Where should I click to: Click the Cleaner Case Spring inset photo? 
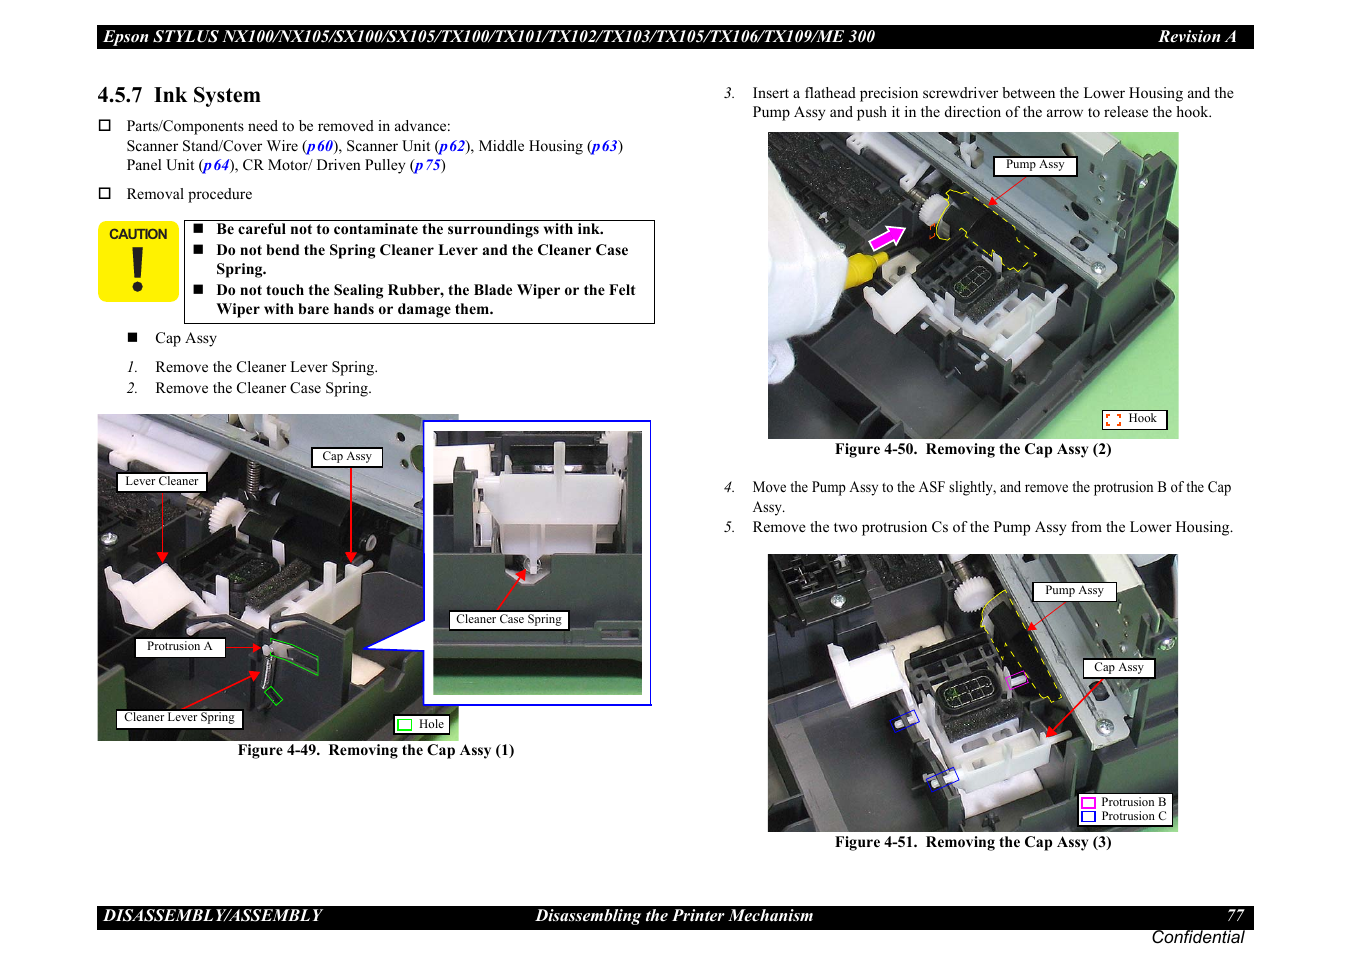537,563
